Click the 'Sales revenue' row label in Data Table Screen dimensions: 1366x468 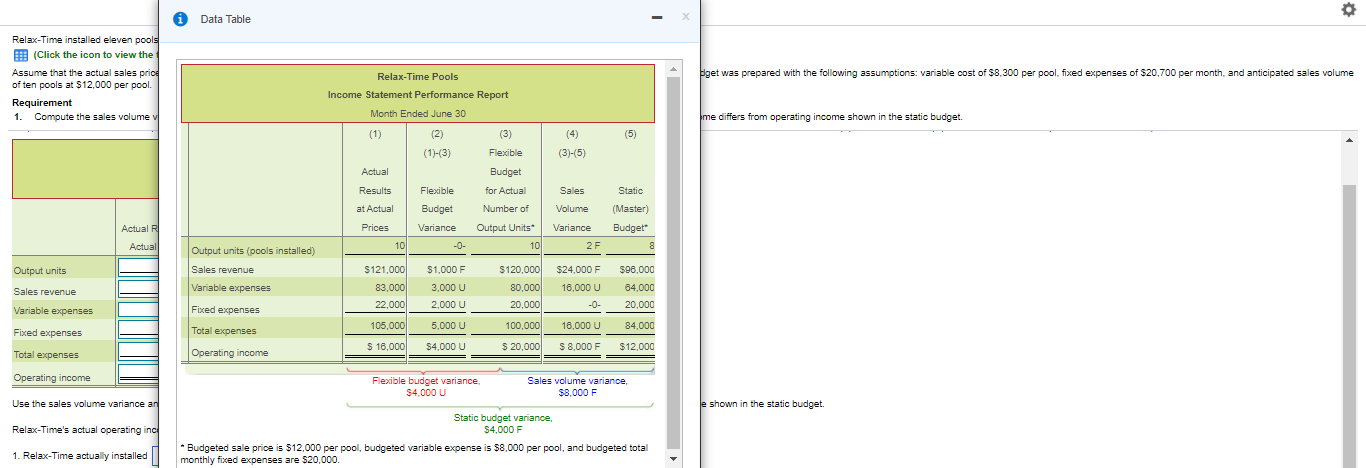coord(222,269)
